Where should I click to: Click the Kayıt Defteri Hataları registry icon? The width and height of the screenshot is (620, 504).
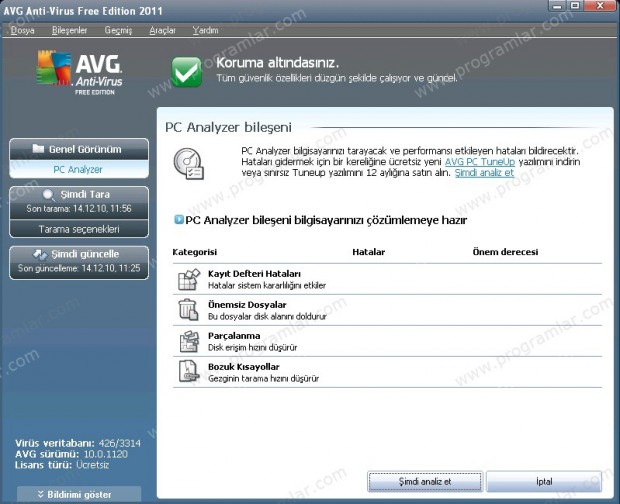[x=189, y=279]
